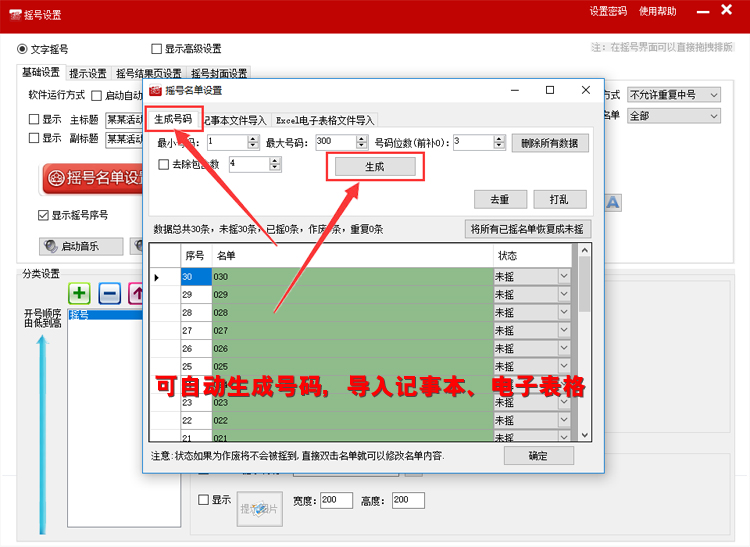
Task: Open the 提示设置 tab
Action: pyautogui.click(x=88, y=74)
